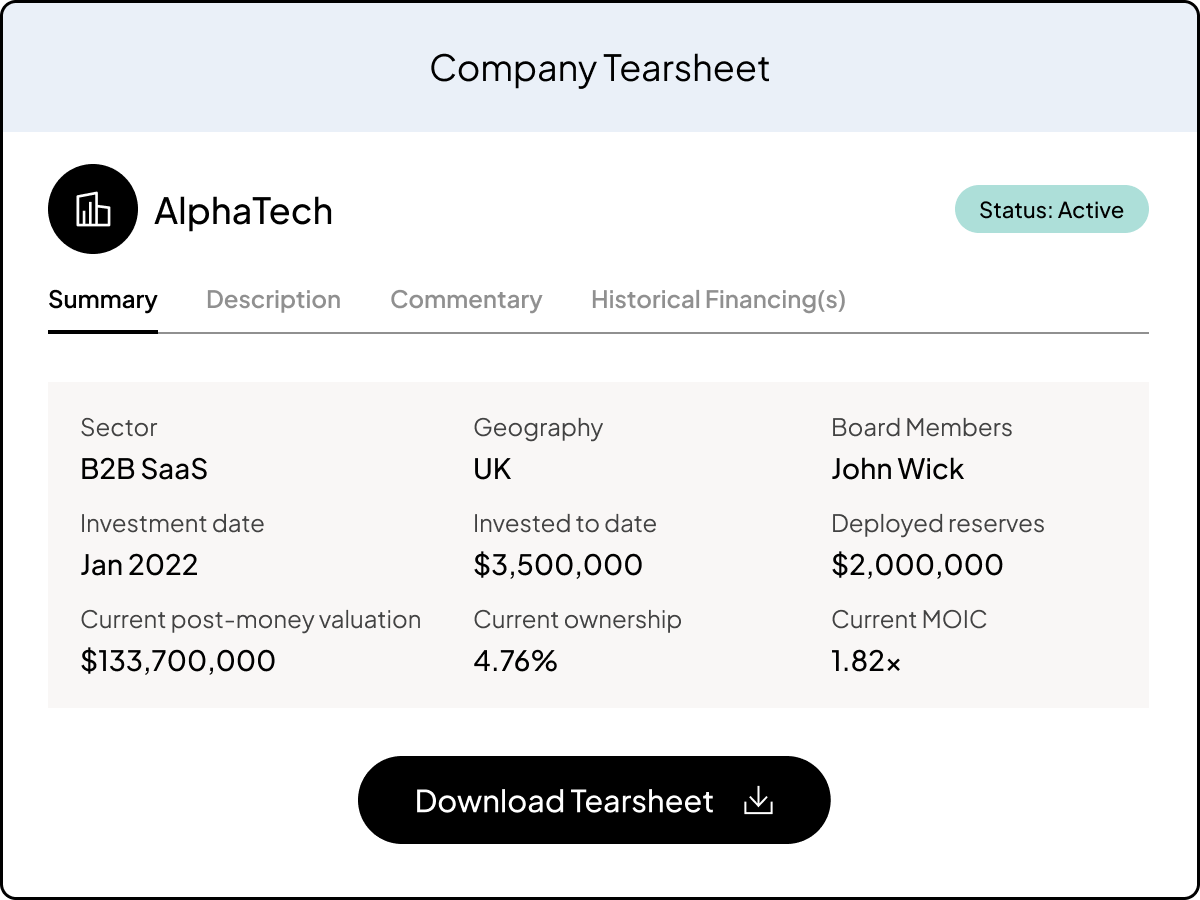Image resolution: width=1200 pixels, height=900 pixels.
Task: Select the post-money valuation $133,700,000
Action: pos(178,660)
